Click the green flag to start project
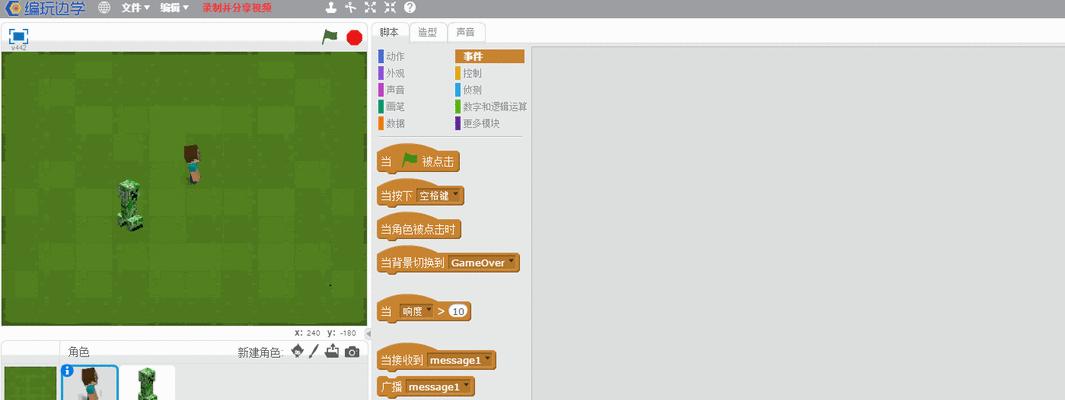1065x400 pixels. pos(329,37)
